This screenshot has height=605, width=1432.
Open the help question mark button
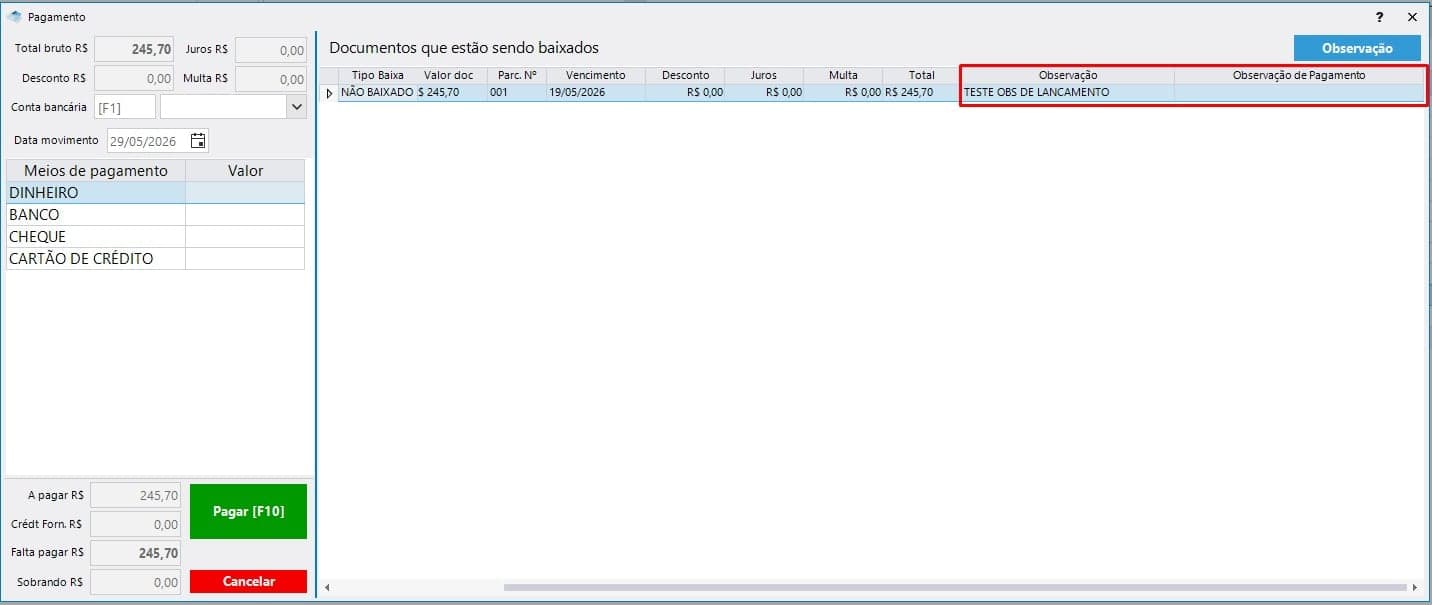1380,17
